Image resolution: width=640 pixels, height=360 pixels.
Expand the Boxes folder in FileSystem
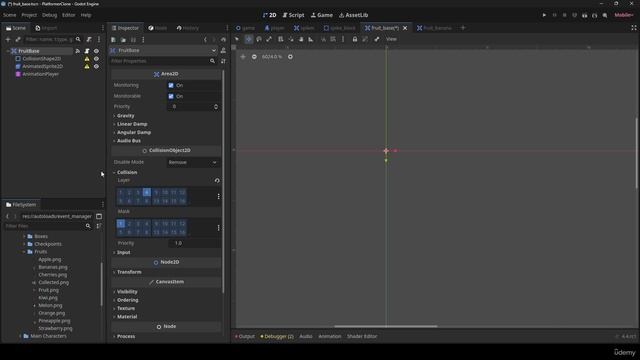pos(24,236)
